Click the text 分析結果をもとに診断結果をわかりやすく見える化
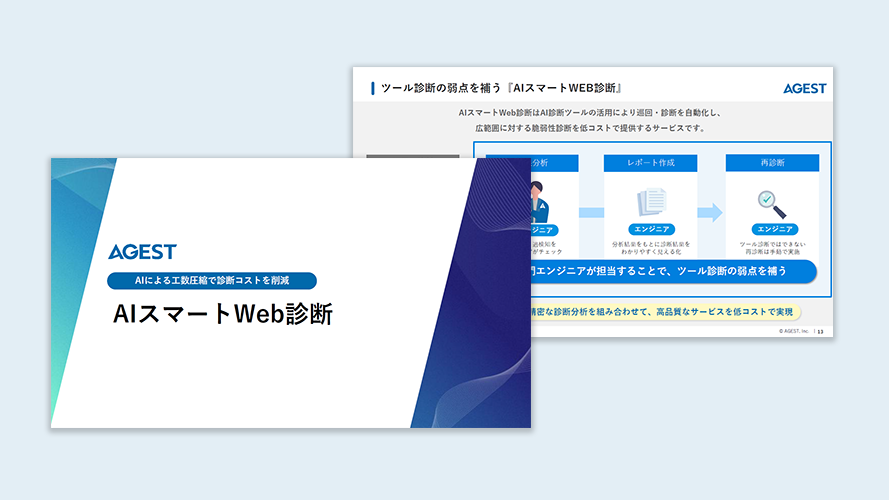 click(x=651, y=248)
